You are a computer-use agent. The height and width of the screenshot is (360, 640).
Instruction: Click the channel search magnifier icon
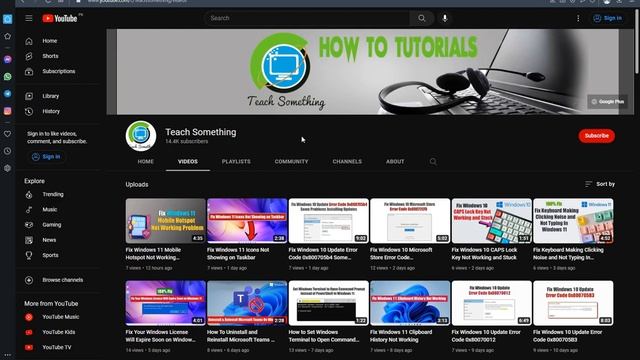pyautogui.click(x=433, y=162)
